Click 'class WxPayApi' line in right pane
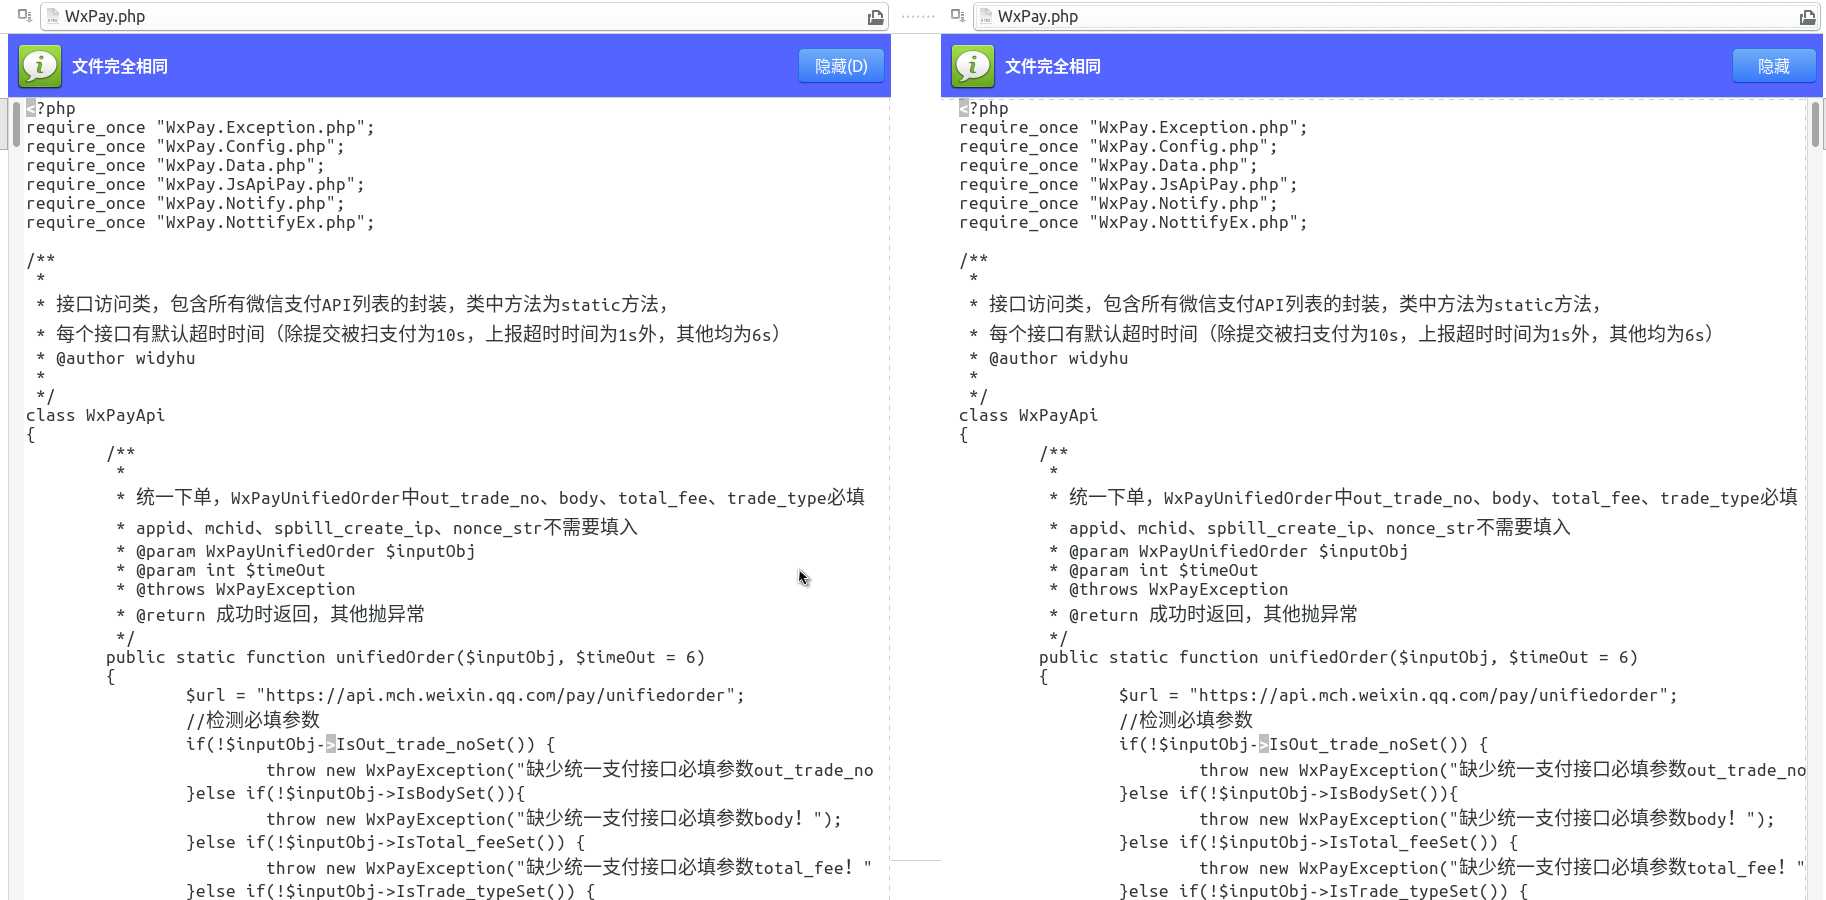 click(x=1028, y=415)
